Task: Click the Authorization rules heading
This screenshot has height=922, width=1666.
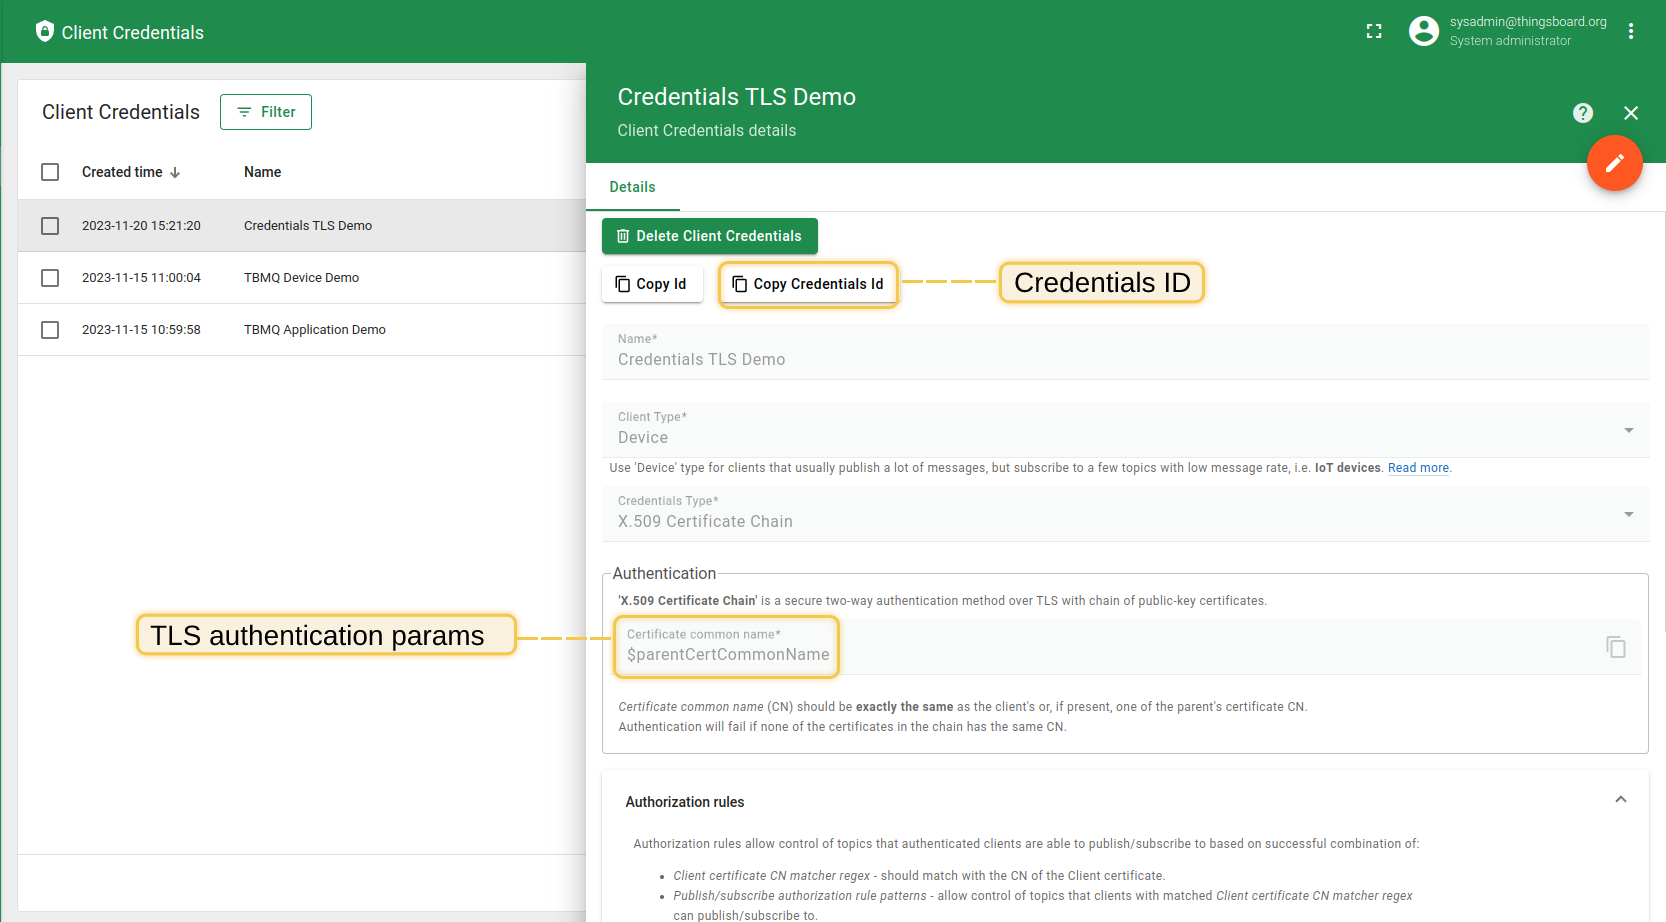Action: pos(685,802)
